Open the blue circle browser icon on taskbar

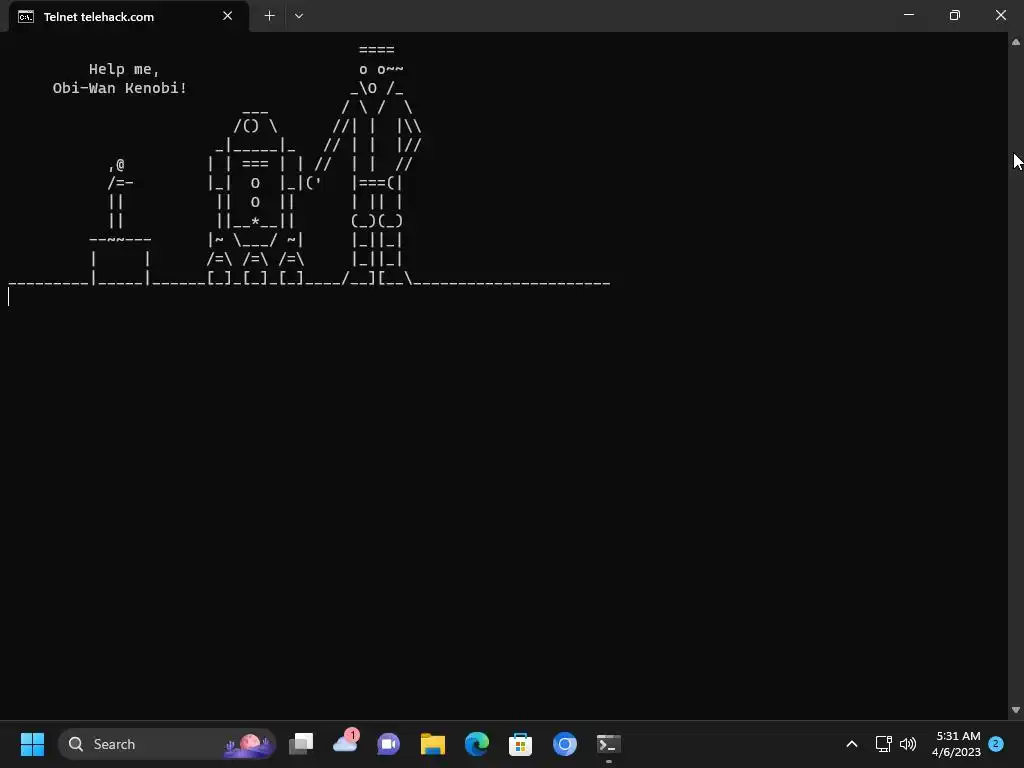(565, 744)
